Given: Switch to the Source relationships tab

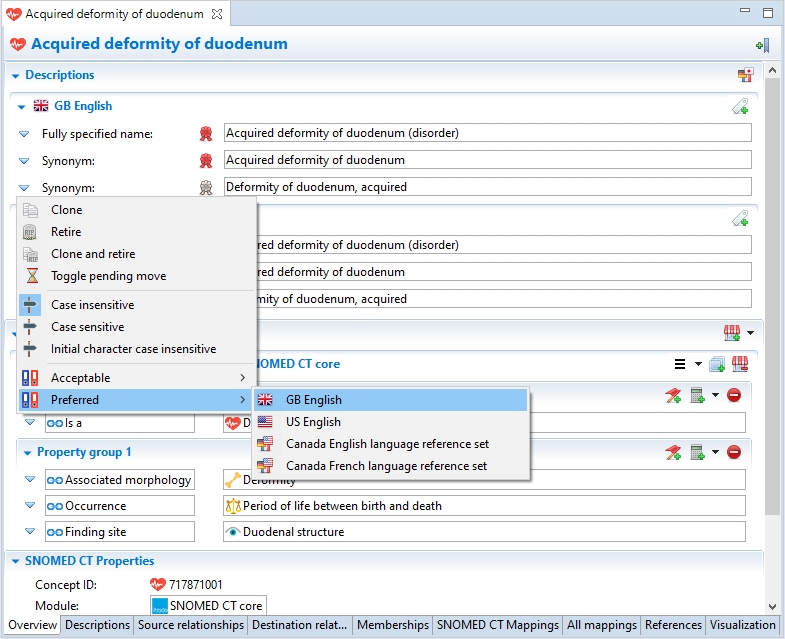Looking at the screenshot, I should click(190, 625).
